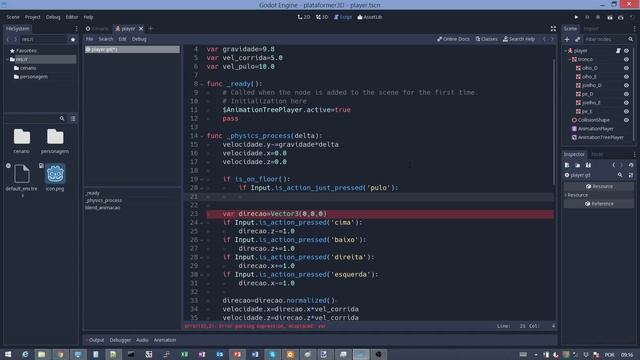This screenshot has height=360, width=640.
Task: Pause the running scene
Action: (x=587, y=17)
